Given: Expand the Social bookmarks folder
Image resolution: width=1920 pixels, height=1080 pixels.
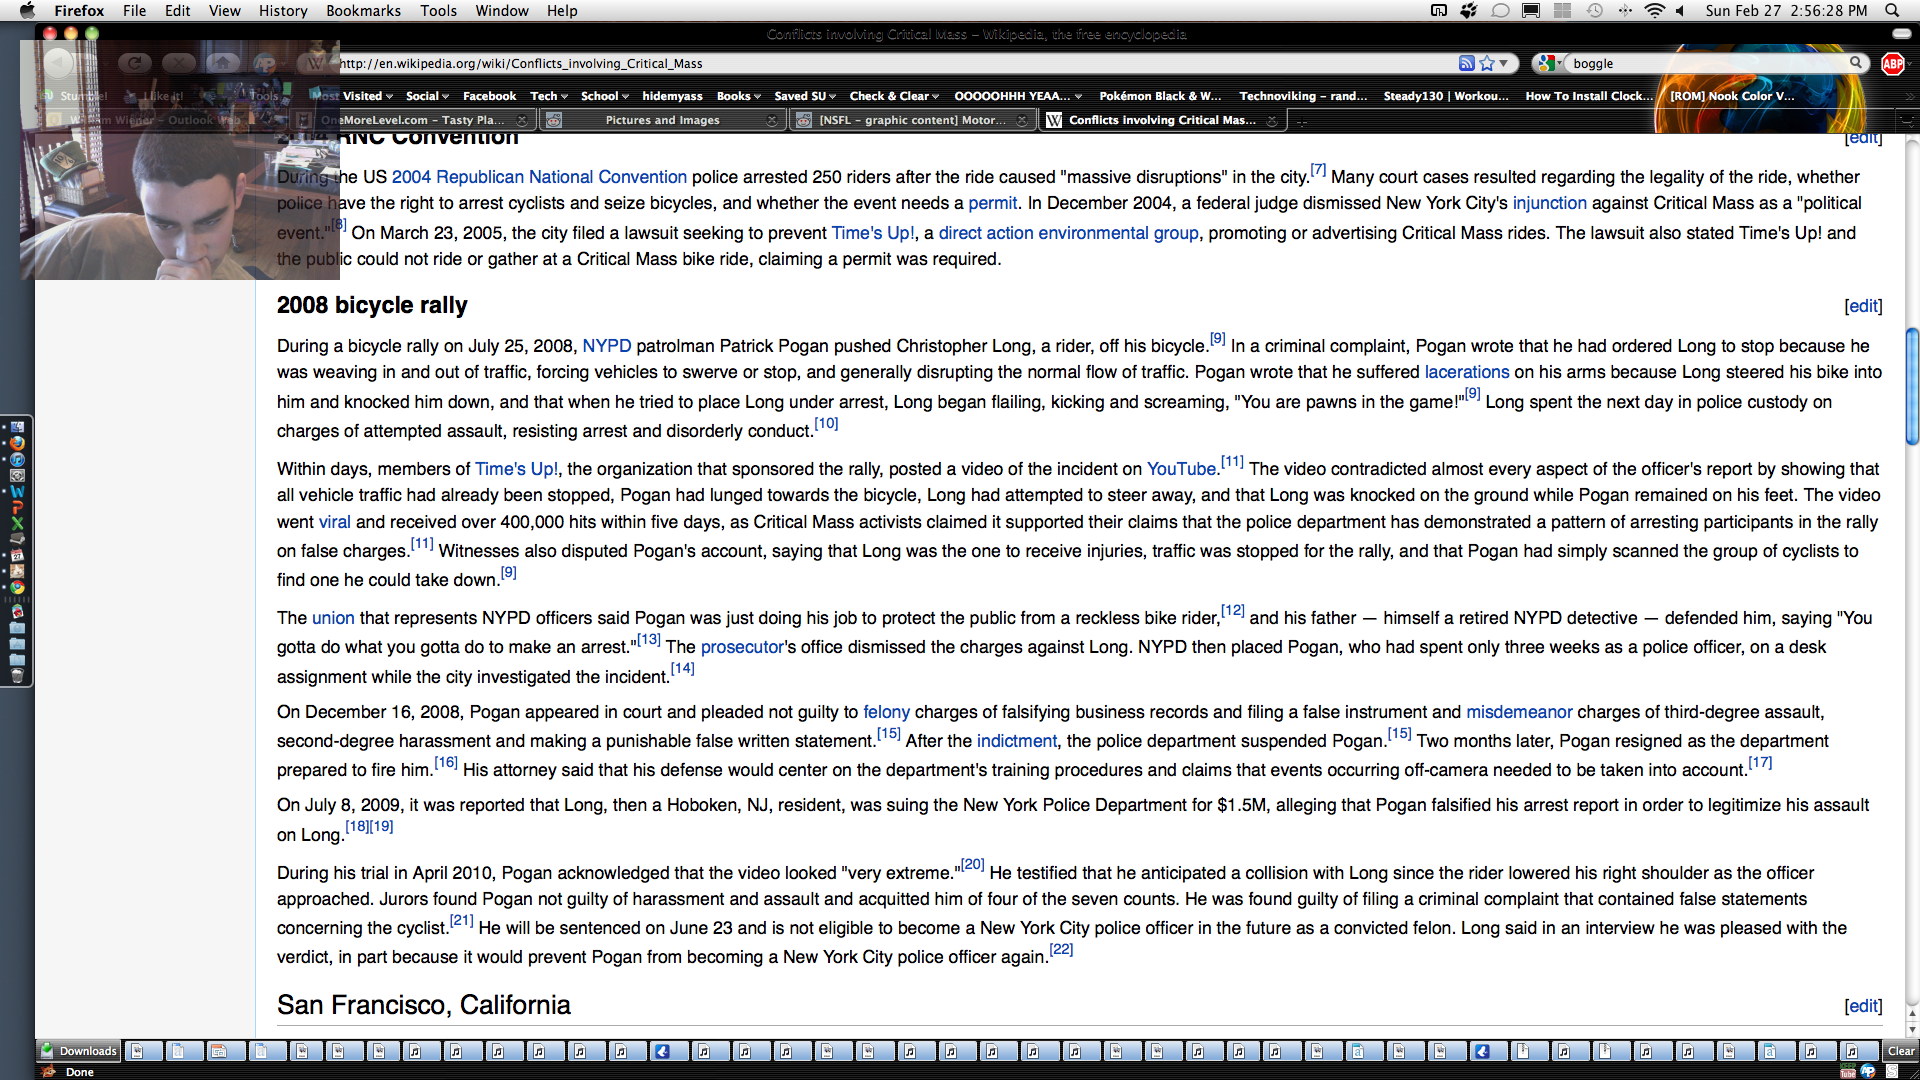Looking at the screenshot, I should coord(427,96).
